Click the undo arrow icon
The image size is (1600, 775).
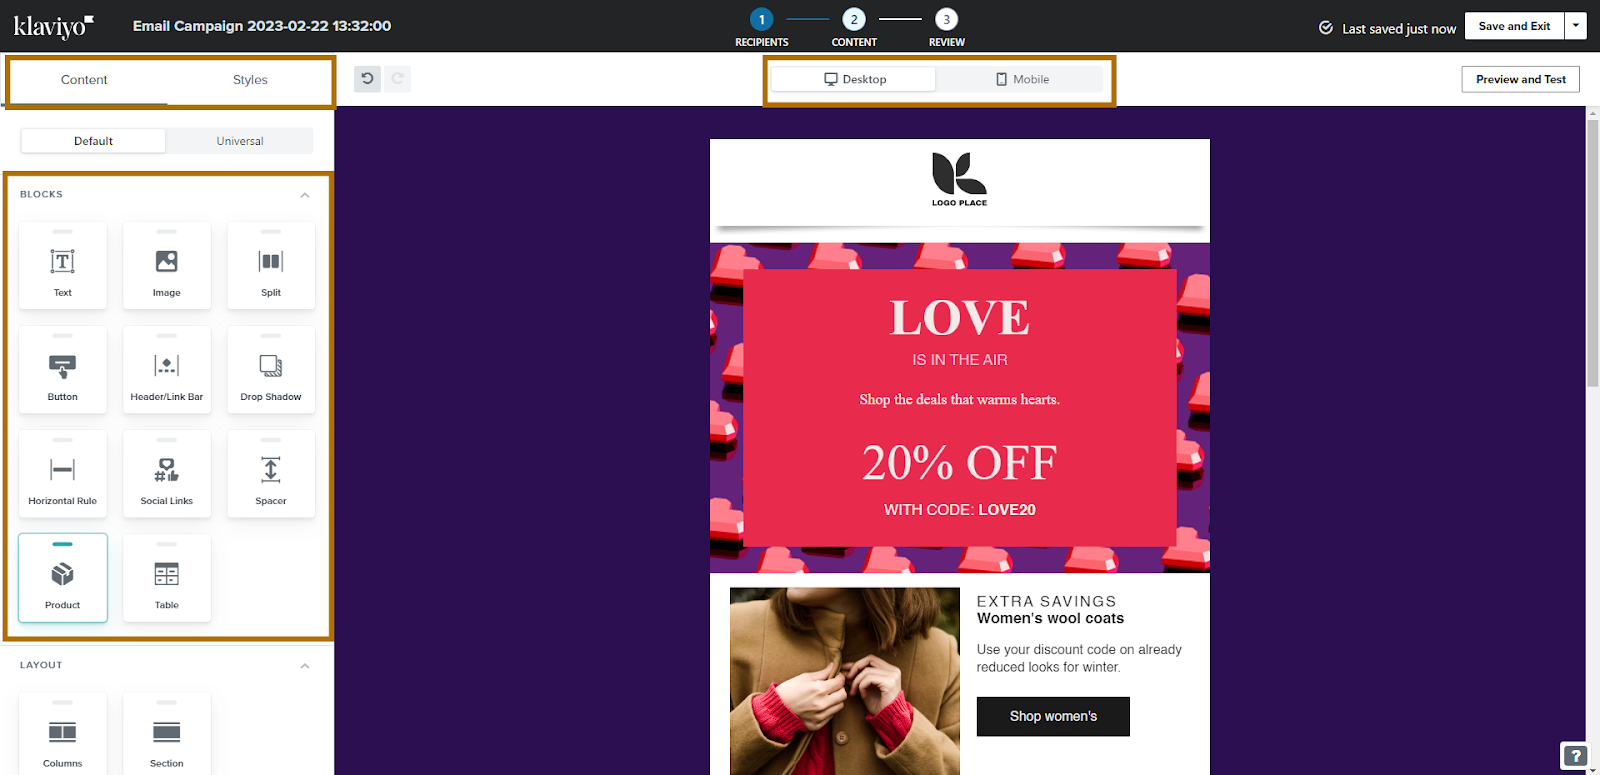pyautogui.click(x=368, y=79)
